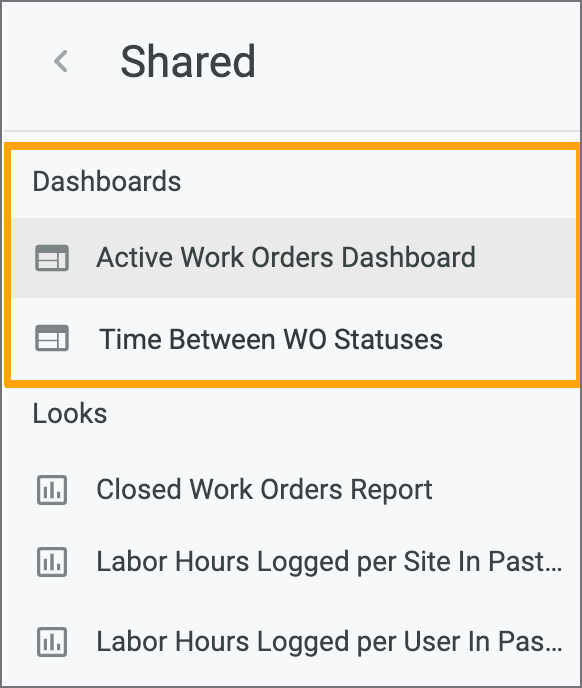Open the Active Work Orders Dashboard
Screen dimensions: 582x688
click(294, 258)
